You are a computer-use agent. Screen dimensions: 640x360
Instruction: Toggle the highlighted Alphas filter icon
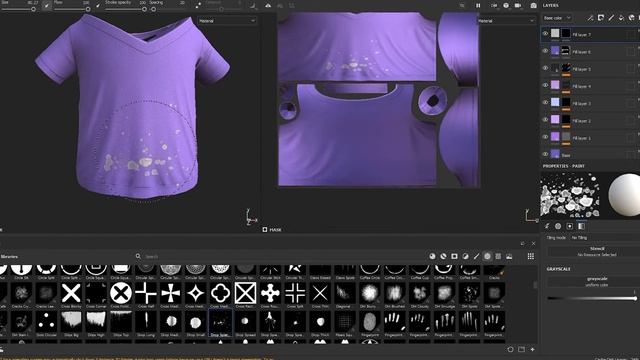487,256
